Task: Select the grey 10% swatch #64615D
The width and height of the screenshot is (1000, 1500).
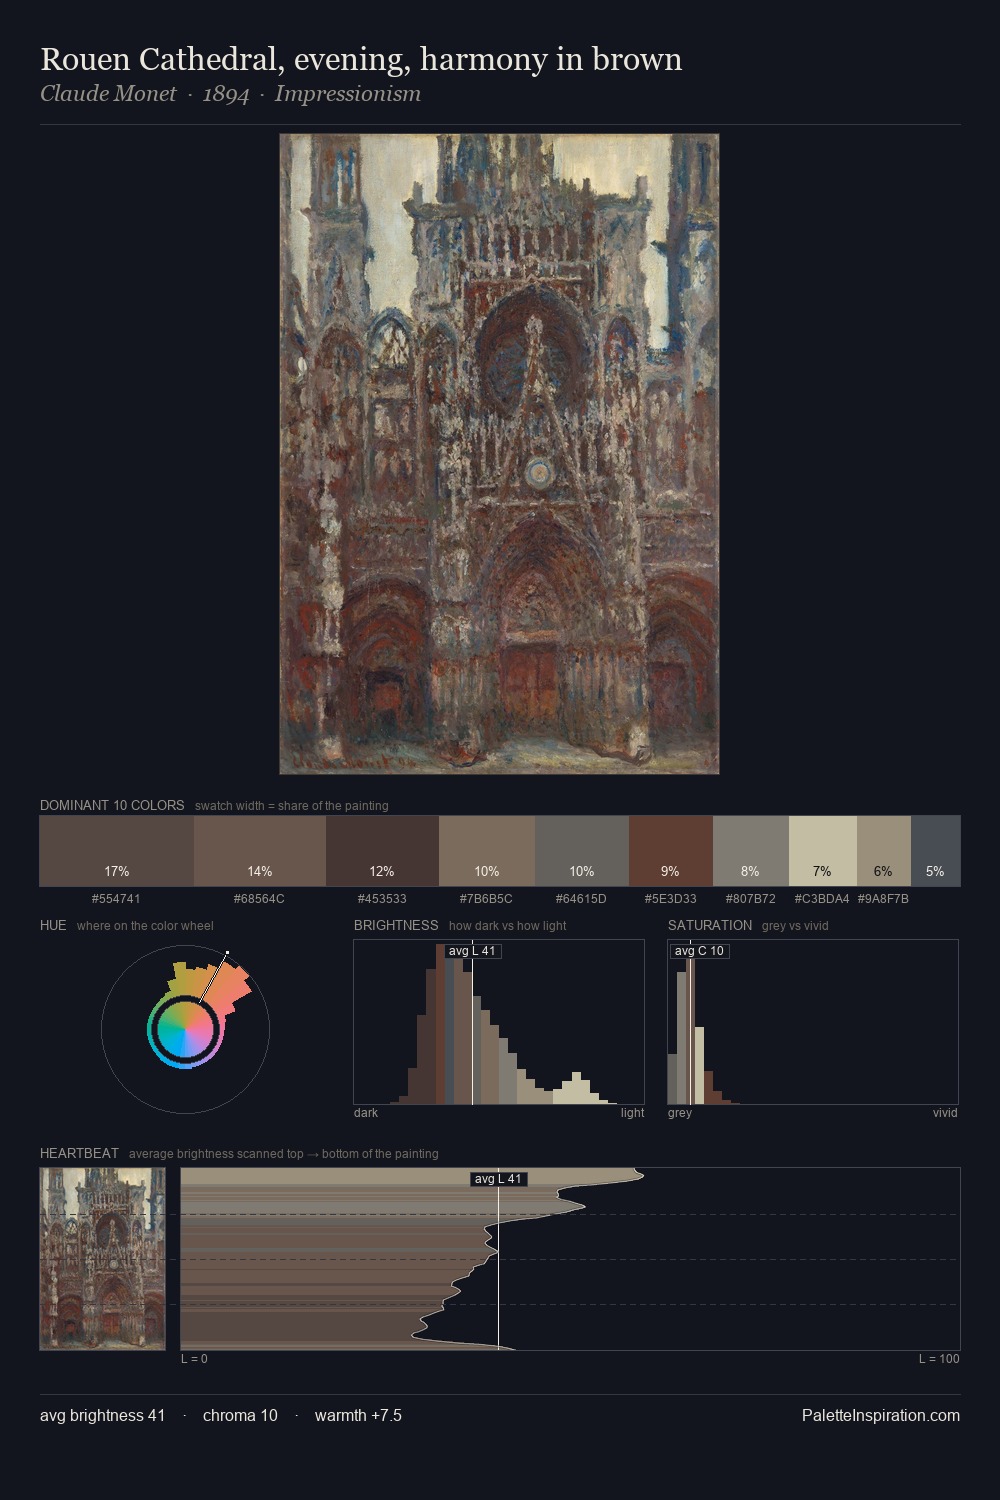Action: pyautogui.click(x=582, y=851)
